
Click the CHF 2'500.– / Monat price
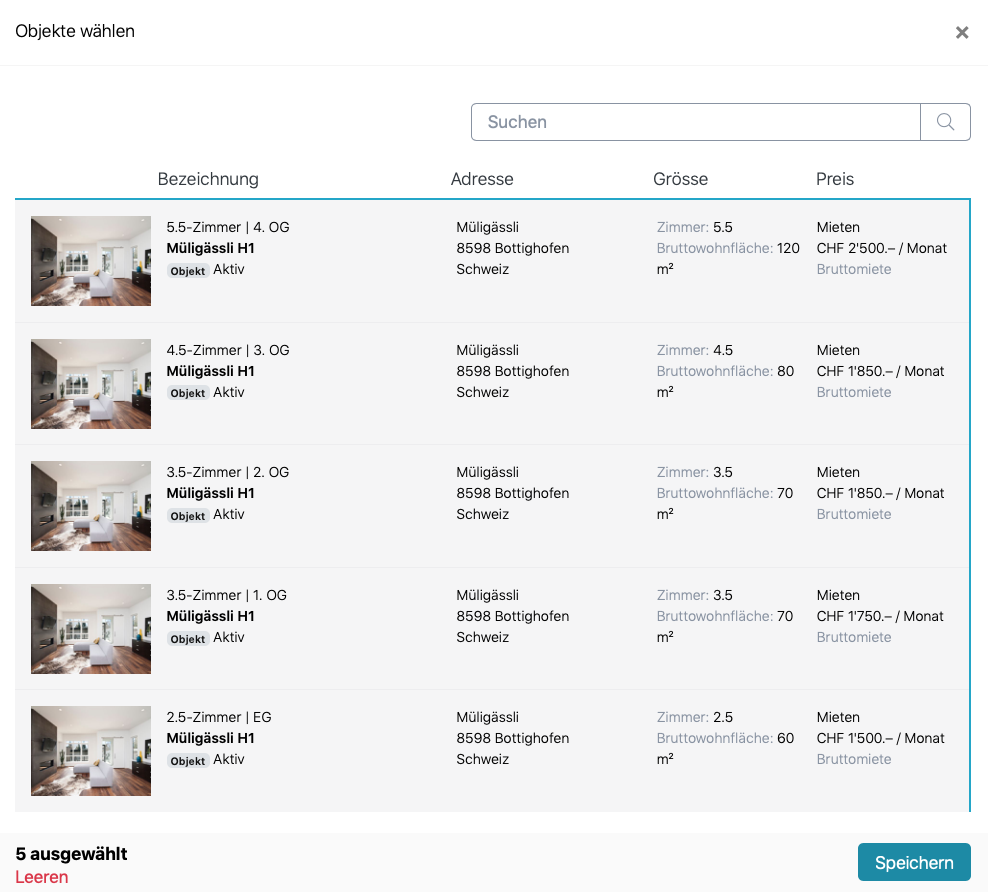point(880,248)
